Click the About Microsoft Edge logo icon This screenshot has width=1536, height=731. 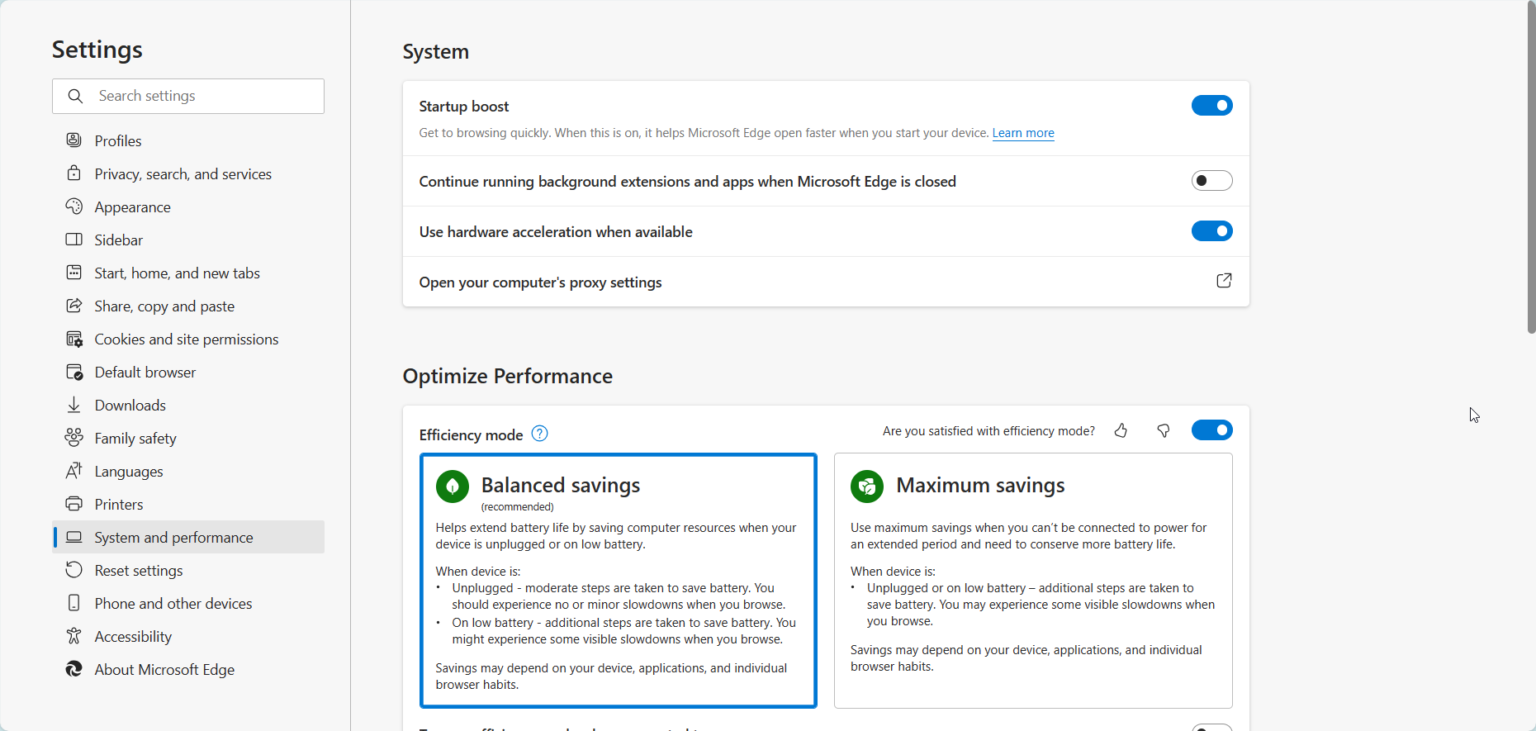[x=74, y=669]
